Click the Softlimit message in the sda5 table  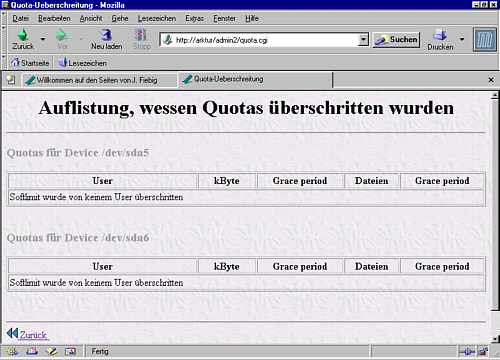(x=96, y=197)
